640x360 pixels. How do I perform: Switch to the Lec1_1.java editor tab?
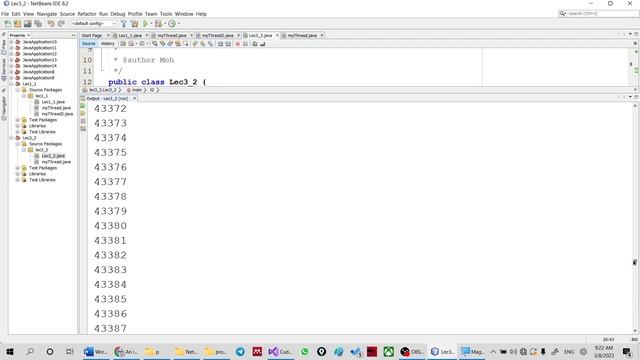point(130,36)
